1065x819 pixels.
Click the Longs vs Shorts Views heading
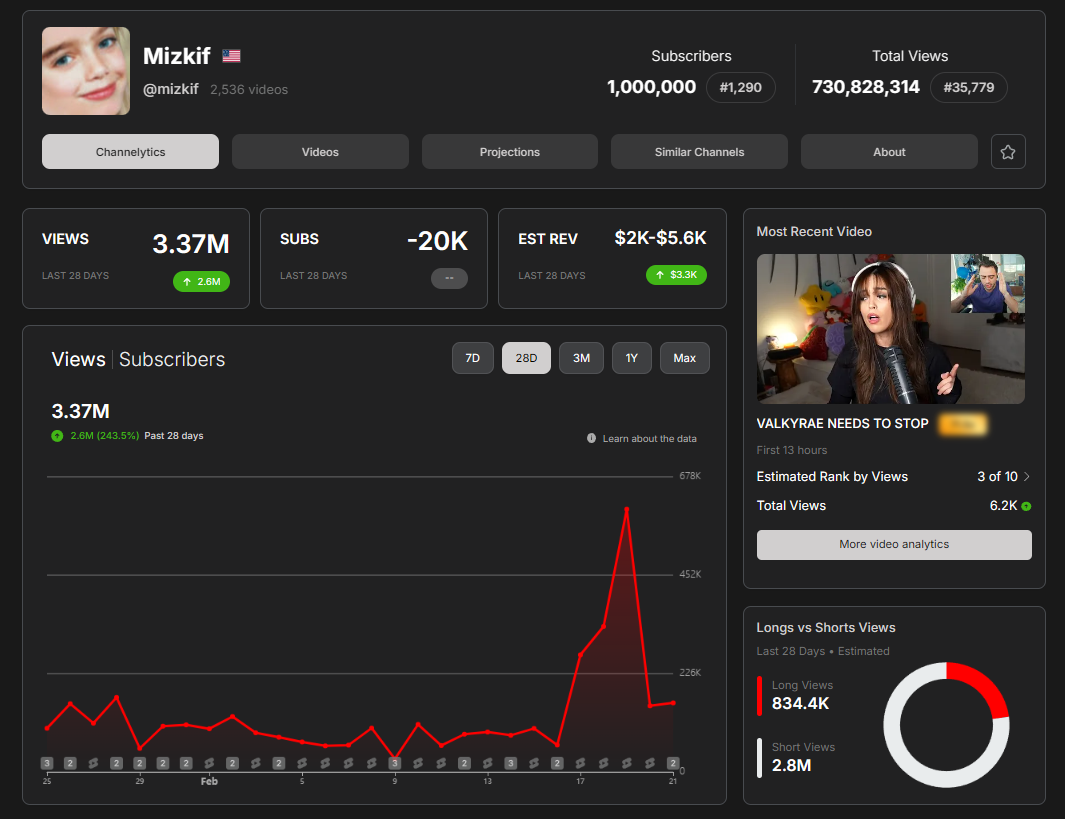click(826, 627)
